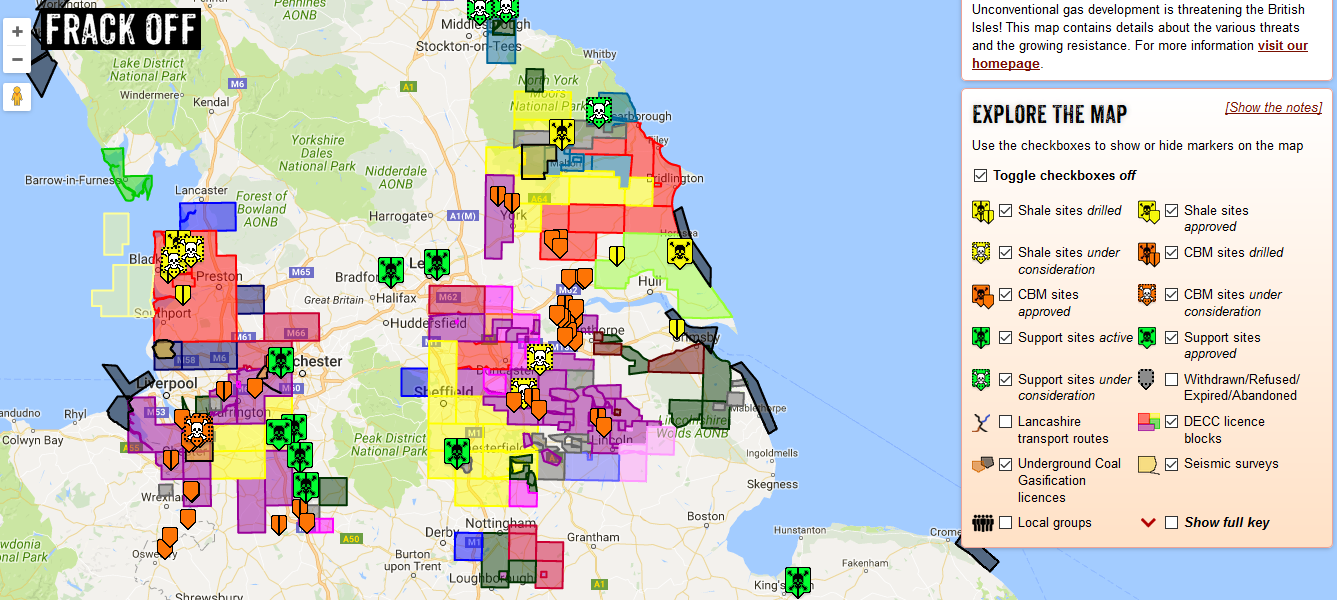Enable Lancashire transport routes checkbox
The width and height of the screenshot is (1337, 600).
click(x=1005, y=422)
